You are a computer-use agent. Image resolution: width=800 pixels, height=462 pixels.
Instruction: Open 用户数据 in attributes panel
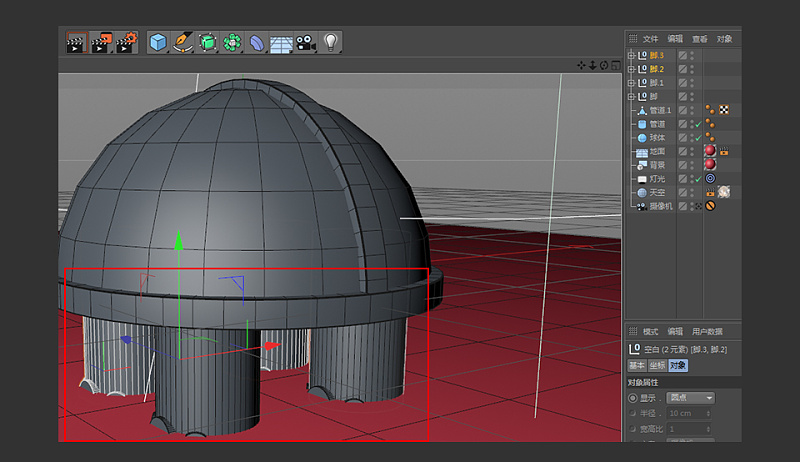[706, 332]
